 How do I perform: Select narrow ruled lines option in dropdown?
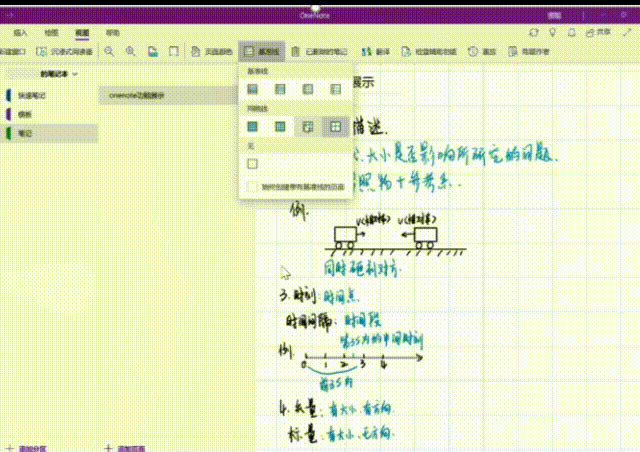[253, 89]
